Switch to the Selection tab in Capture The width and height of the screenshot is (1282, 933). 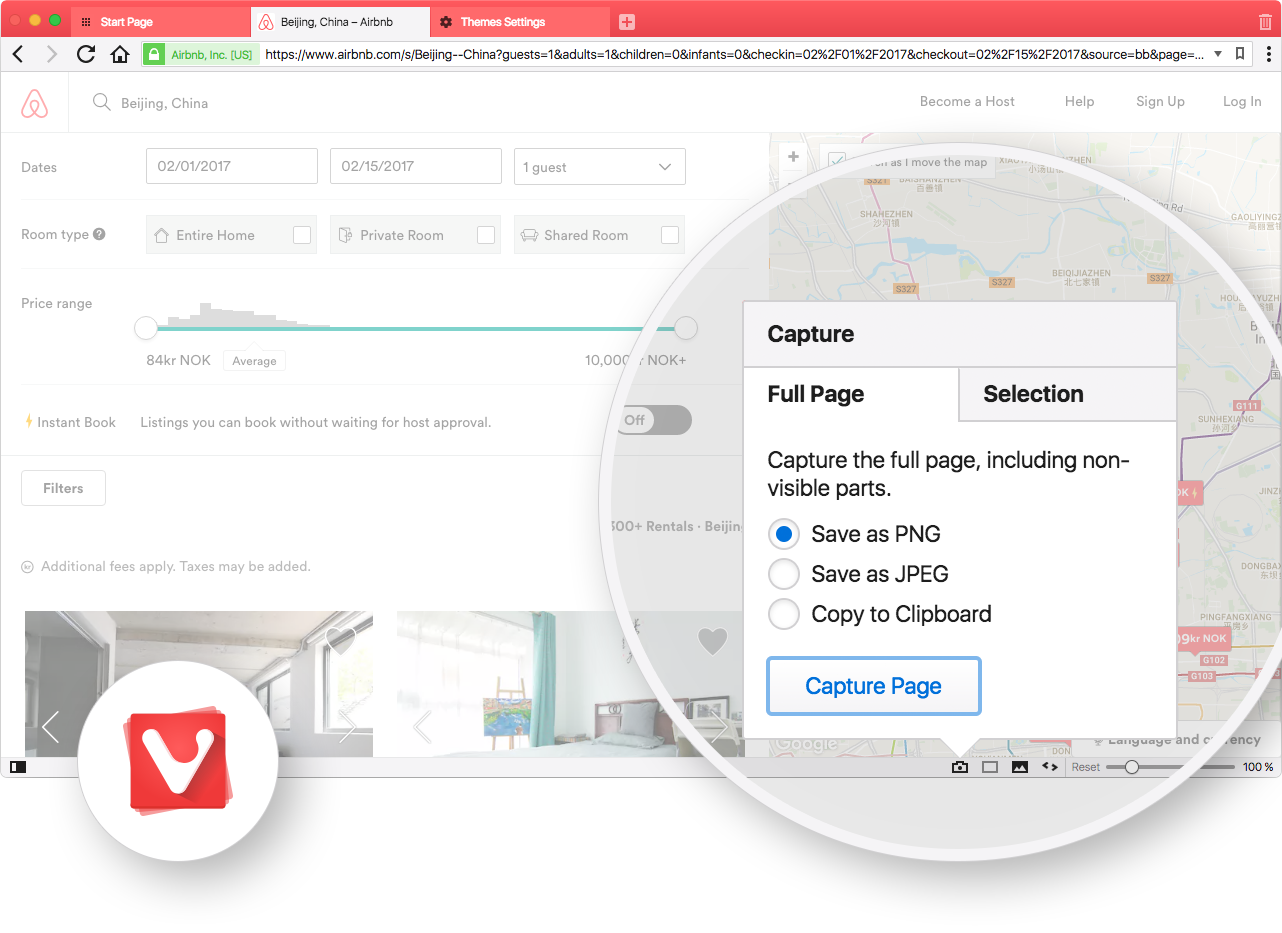point(1033,394)
